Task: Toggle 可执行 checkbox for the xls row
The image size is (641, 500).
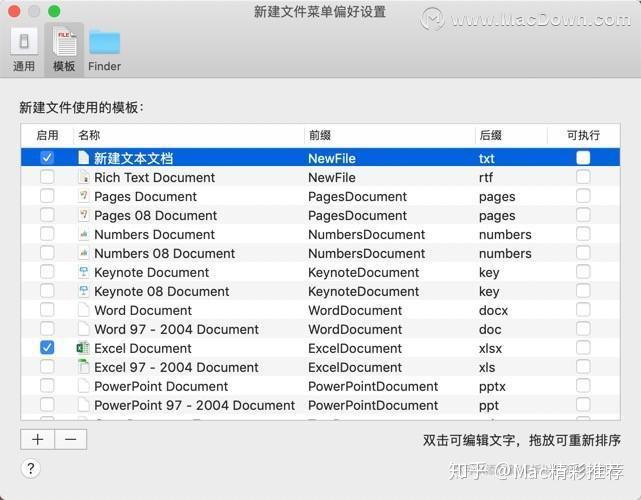Action: pos(583,367)
